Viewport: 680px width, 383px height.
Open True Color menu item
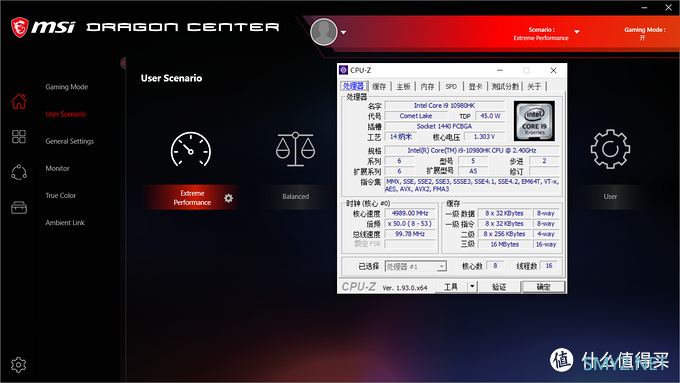pyautogui.click(x=61, y=196)
